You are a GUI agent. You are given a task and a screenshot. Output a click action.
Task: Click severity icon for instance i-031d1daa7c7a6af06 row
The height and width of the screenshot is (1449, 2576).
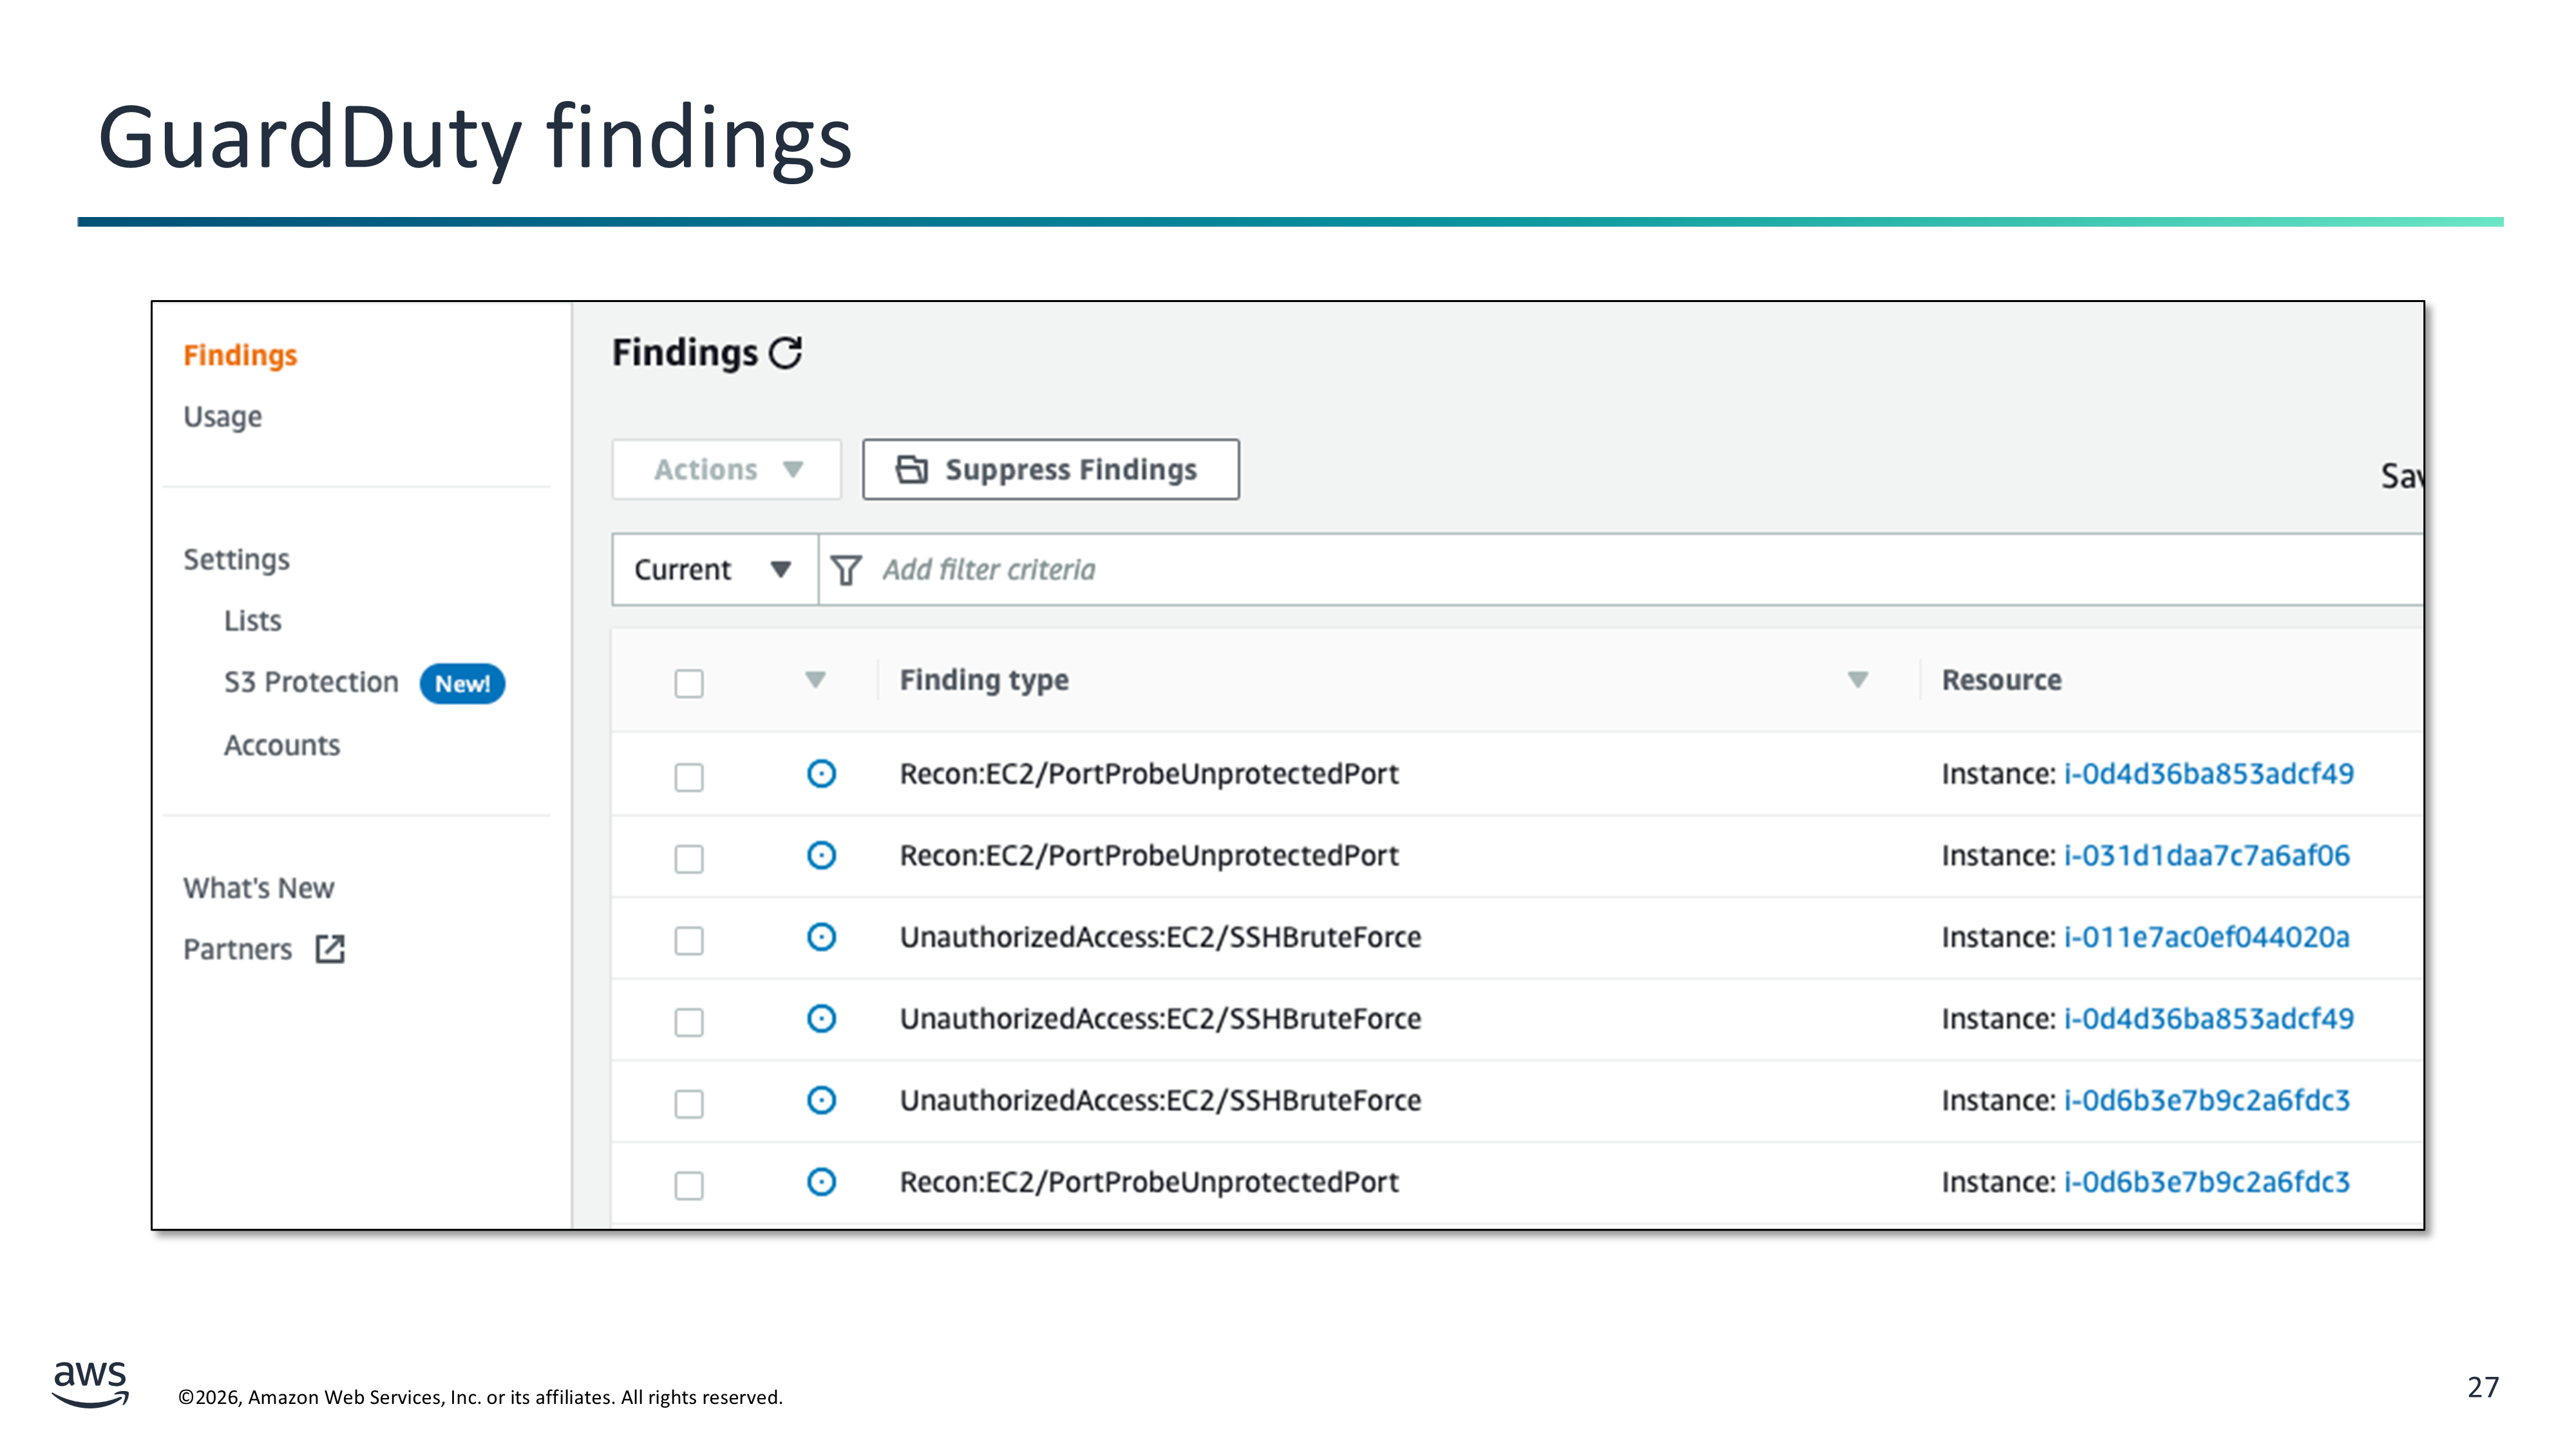[821, 856]
